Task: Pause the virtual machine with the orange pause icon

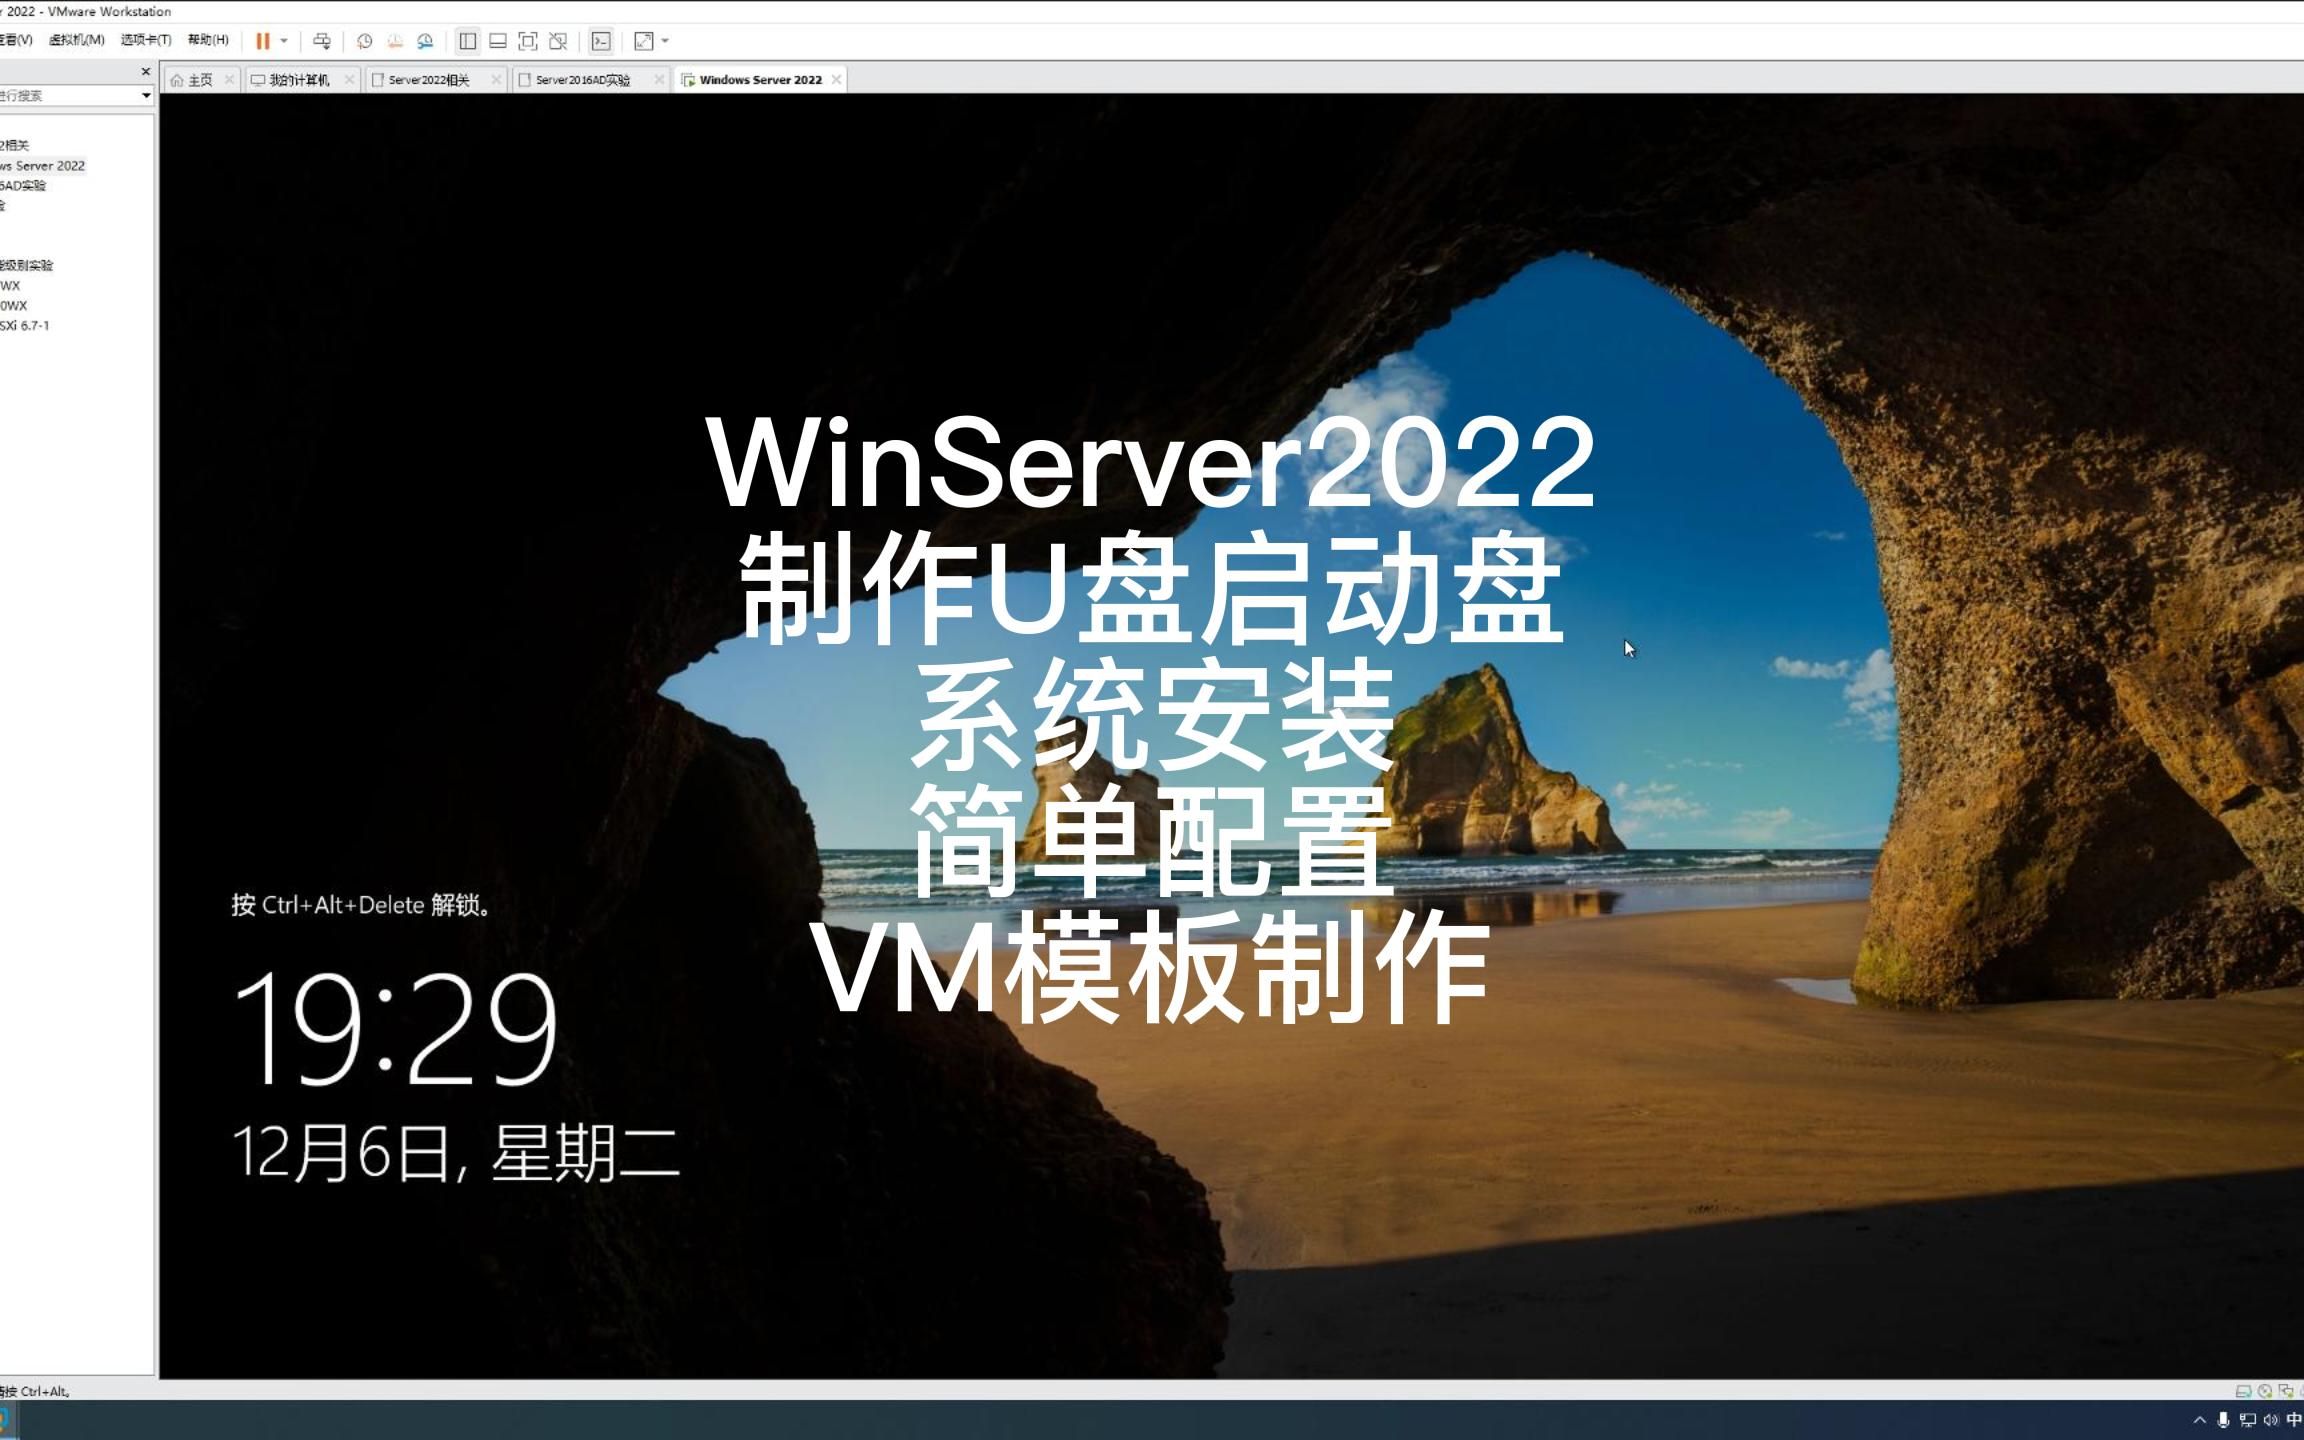Action: [x=263, y=41]
